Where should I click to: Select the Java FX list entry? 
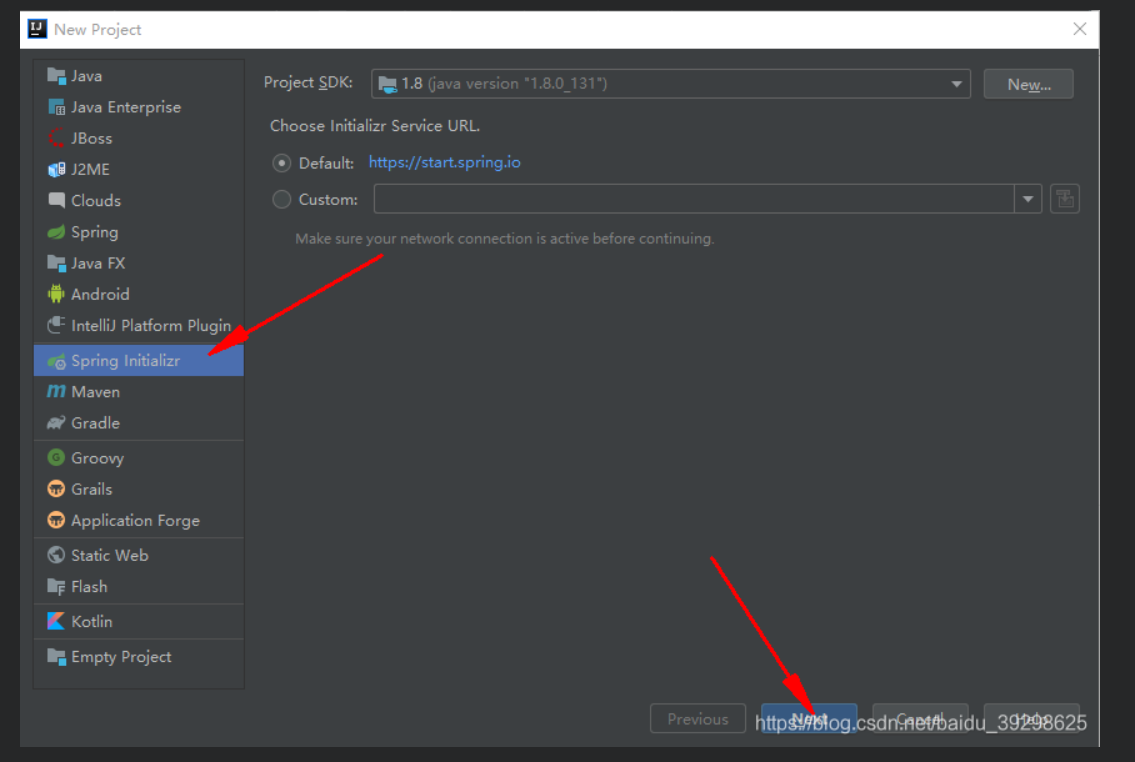[x=139, y=263]
